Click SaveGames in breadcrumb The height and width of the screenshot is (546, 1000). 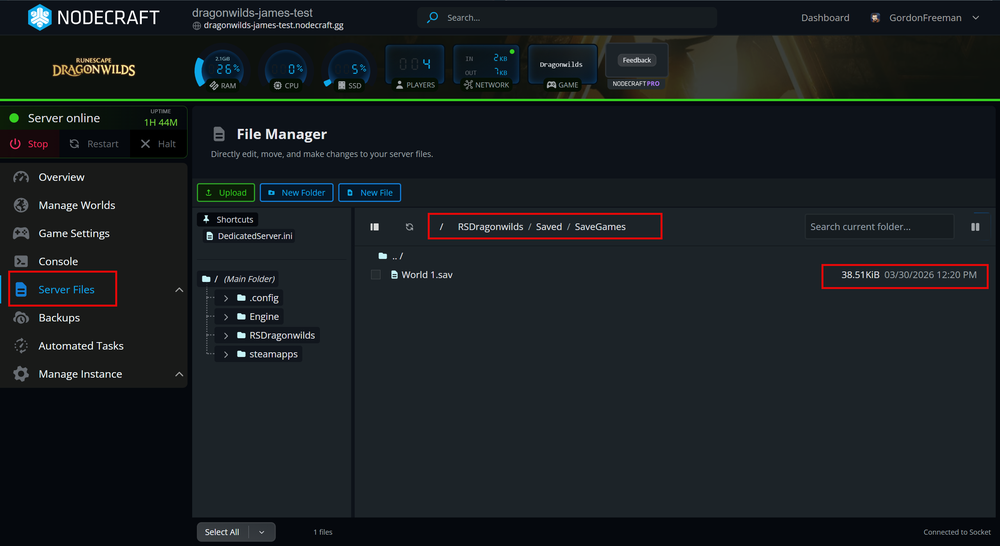point(600,227)
